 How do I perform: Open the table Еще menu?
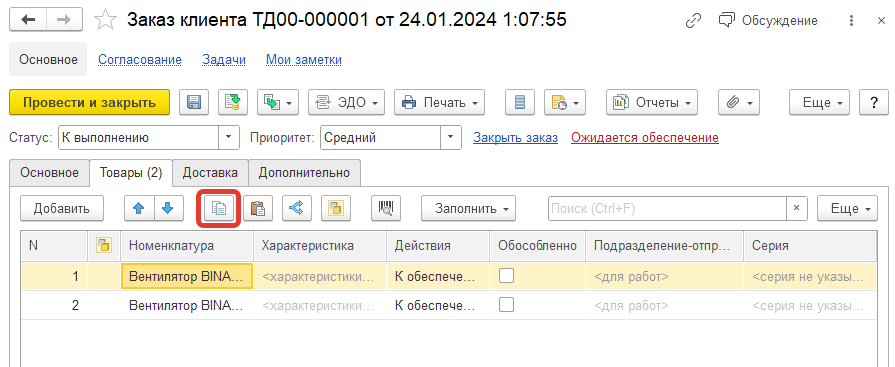[x=847, y=208]
